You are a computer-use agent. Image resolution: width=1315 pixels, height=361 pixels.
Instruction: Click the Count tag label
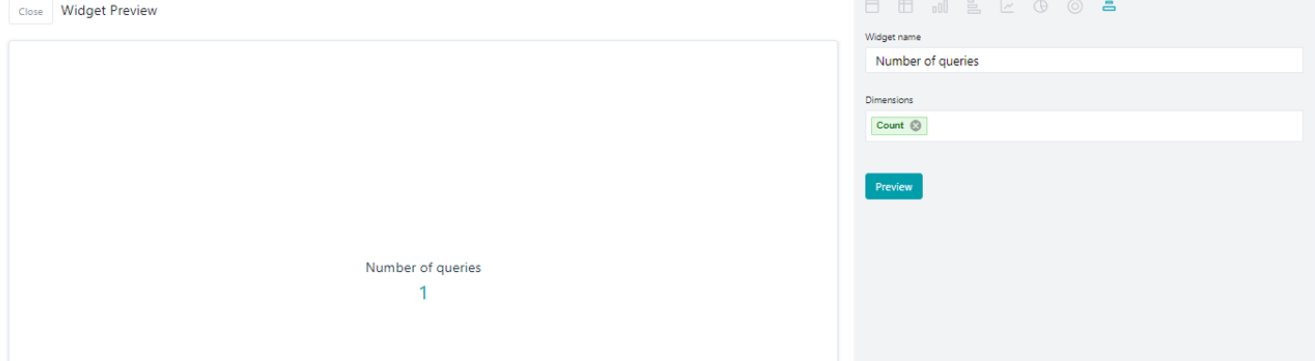[890, 126]
